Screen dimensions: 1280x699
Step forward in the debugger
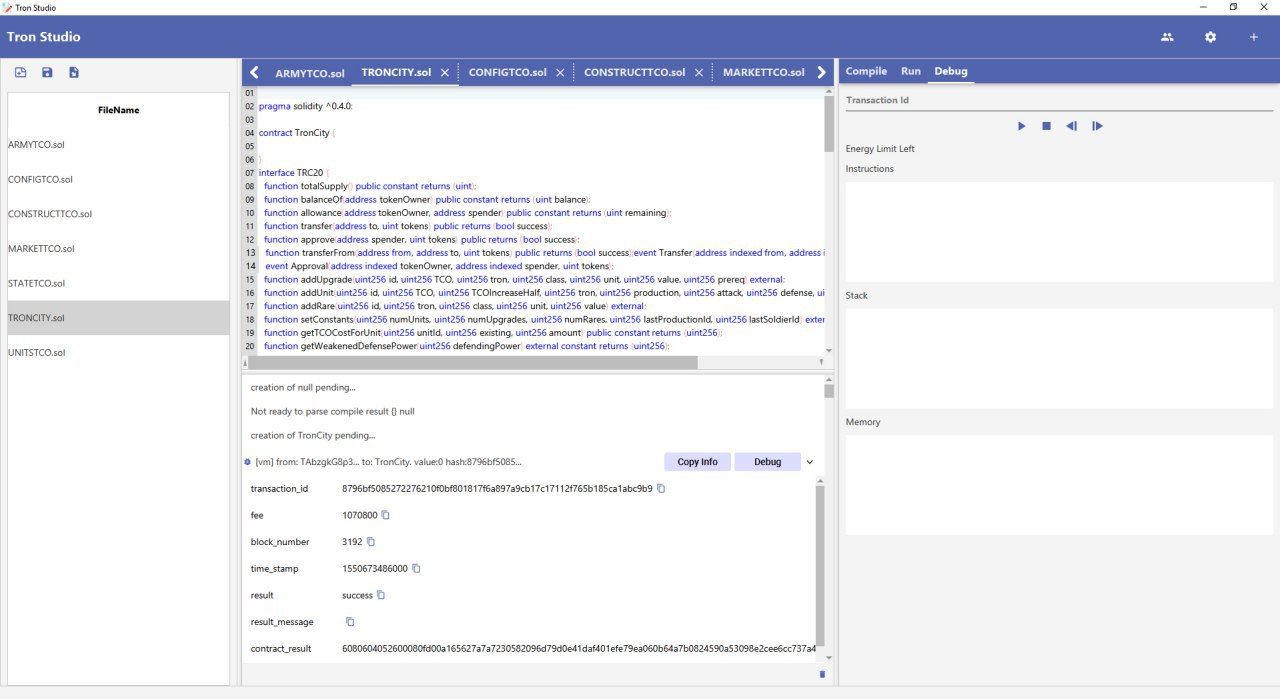pyautogui.click(x=1097, y=126)
